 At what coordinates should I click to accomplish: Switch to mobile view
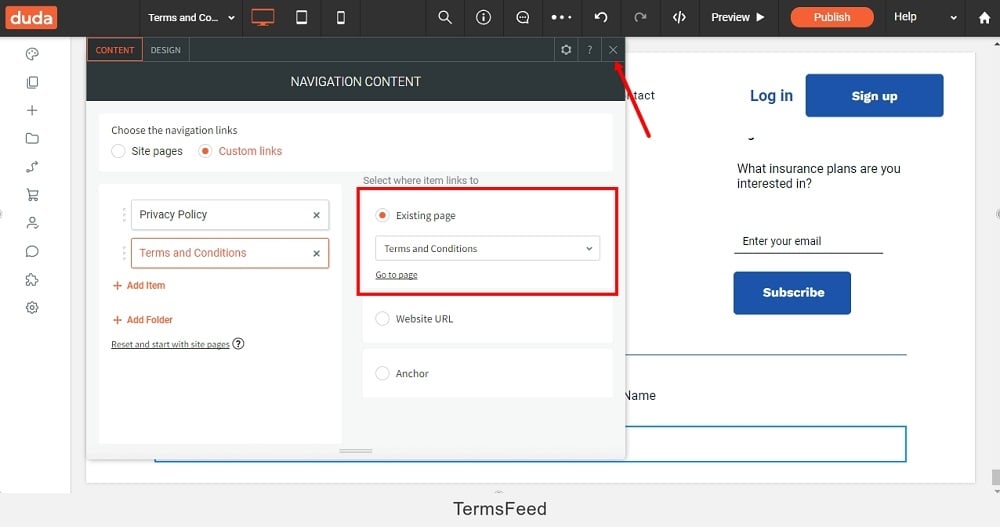click(x=341, y=18)
